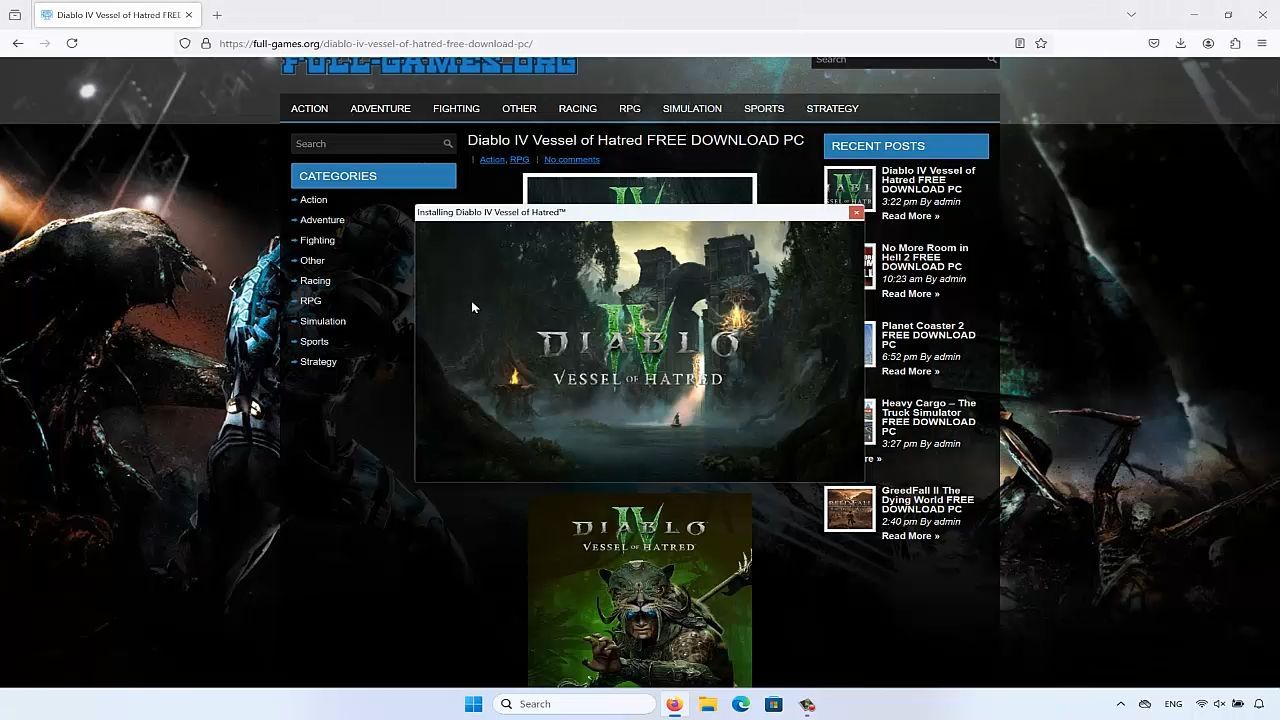Image resolution: width=1280 pixels, height=720 pixels.
Task: Open the SIMULATION navigation menu item
Action: pos(692,108)
